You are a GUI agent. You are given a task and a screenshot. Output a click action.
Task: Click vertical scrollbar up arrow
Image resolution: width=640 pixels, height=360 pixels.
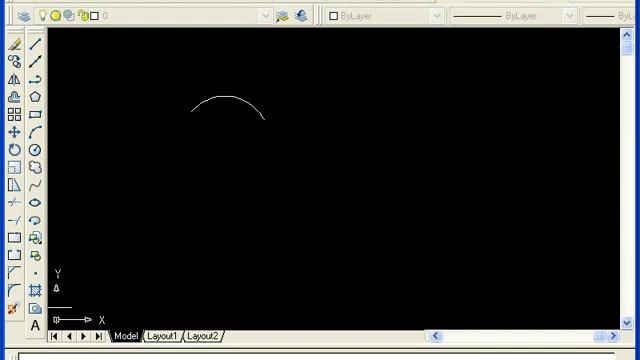(627, 35)
